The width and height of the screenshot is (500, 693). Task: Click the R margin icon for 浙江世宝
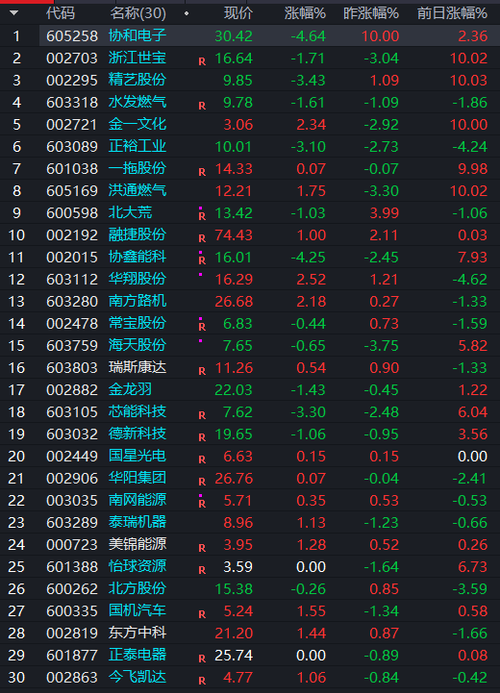(x=202, y=61)
